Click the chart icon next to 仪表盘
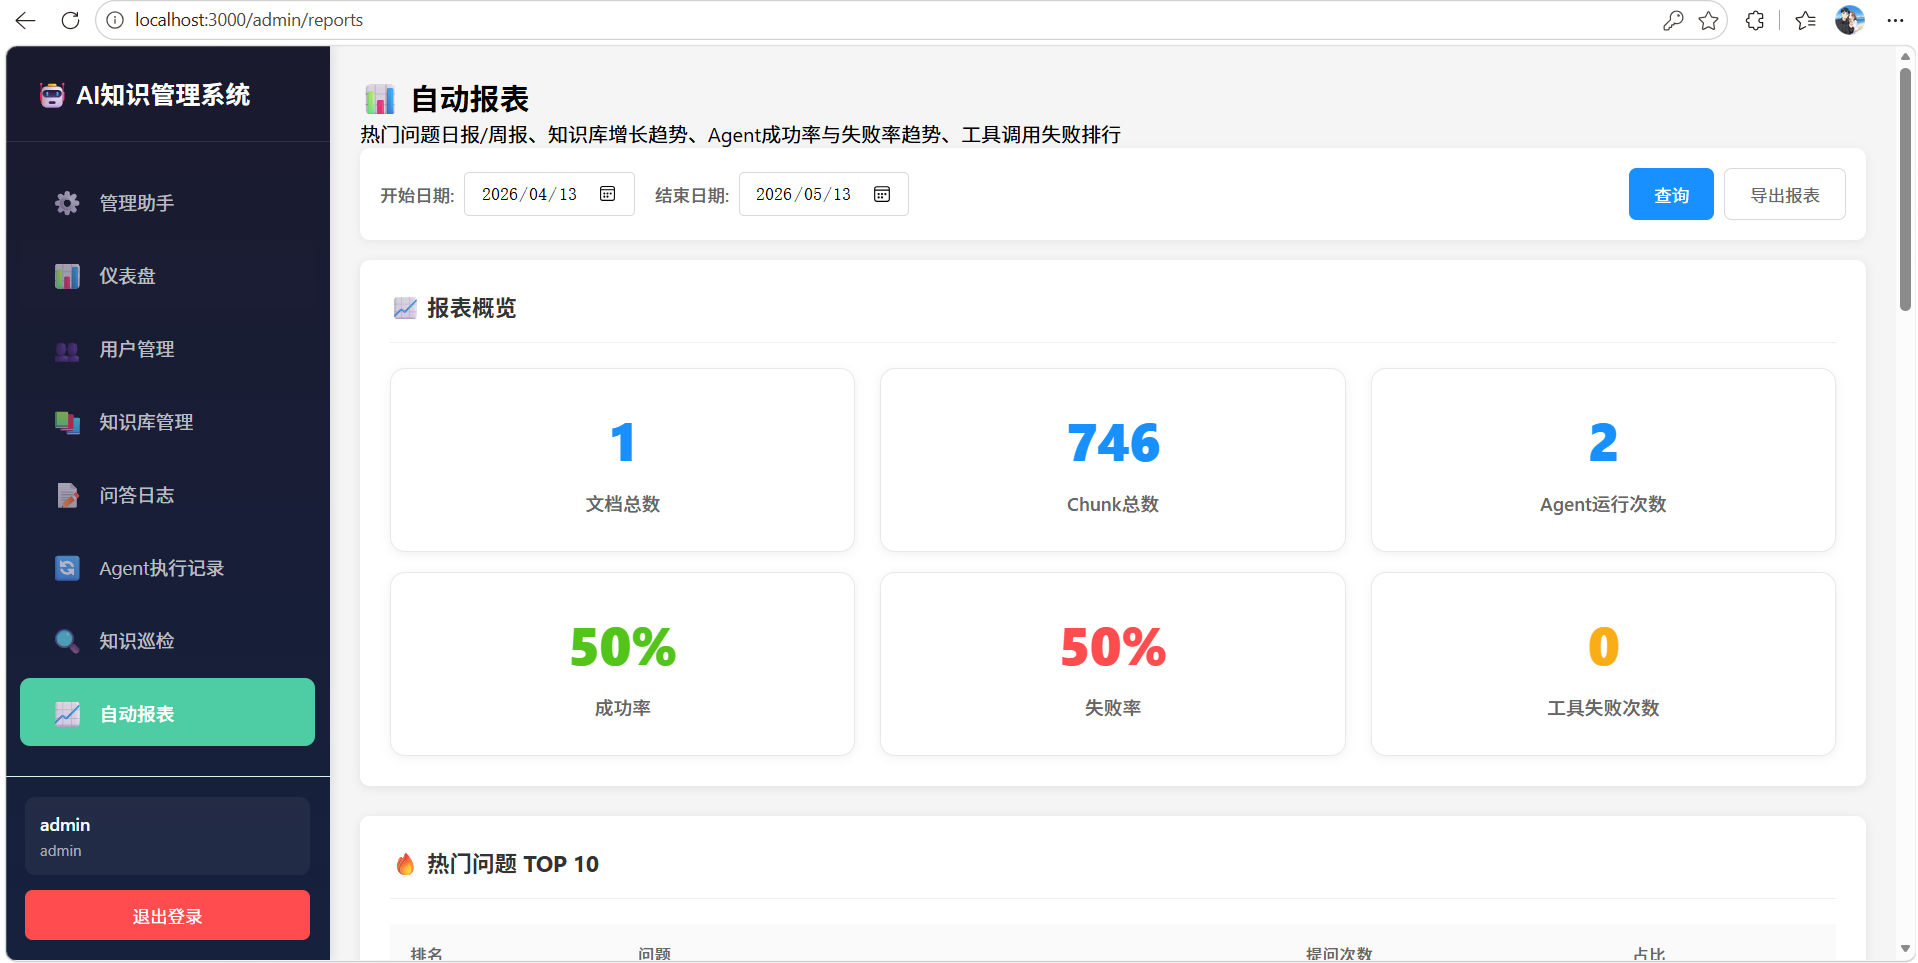The height and width of the screenshot is (963, 1918). (67, 276)
